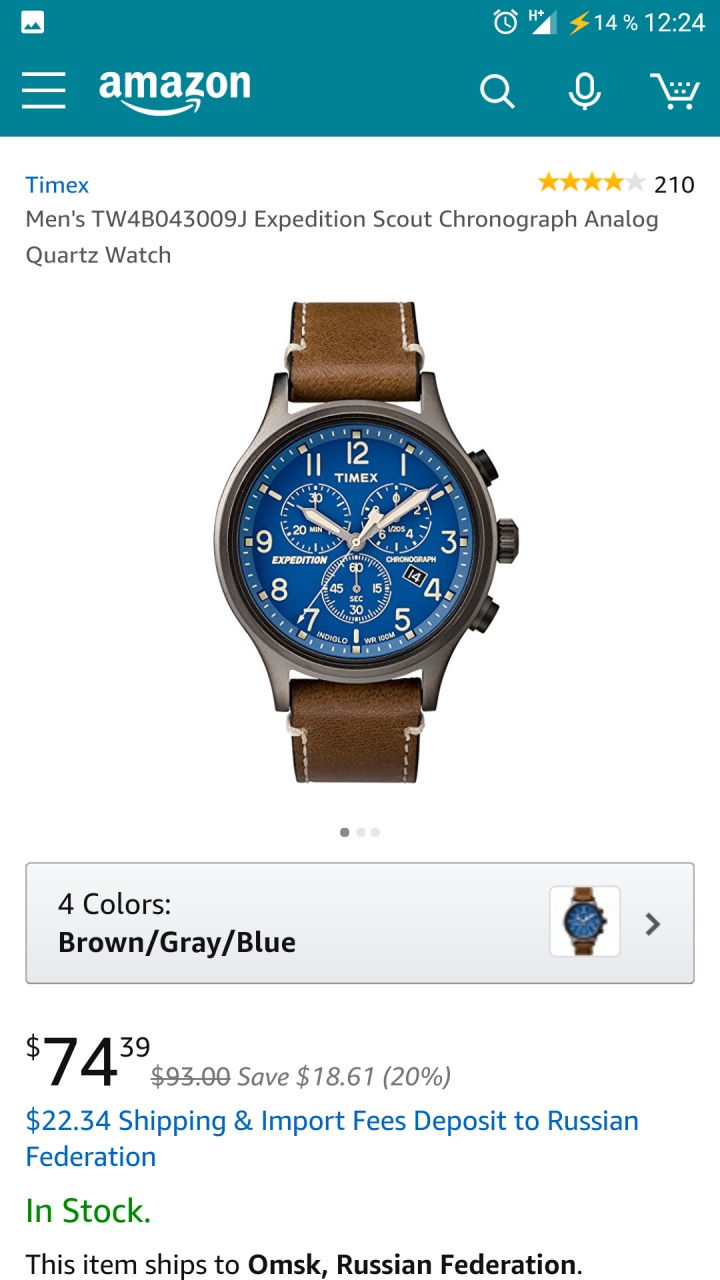Tap the star rating icons

(591, 183)
